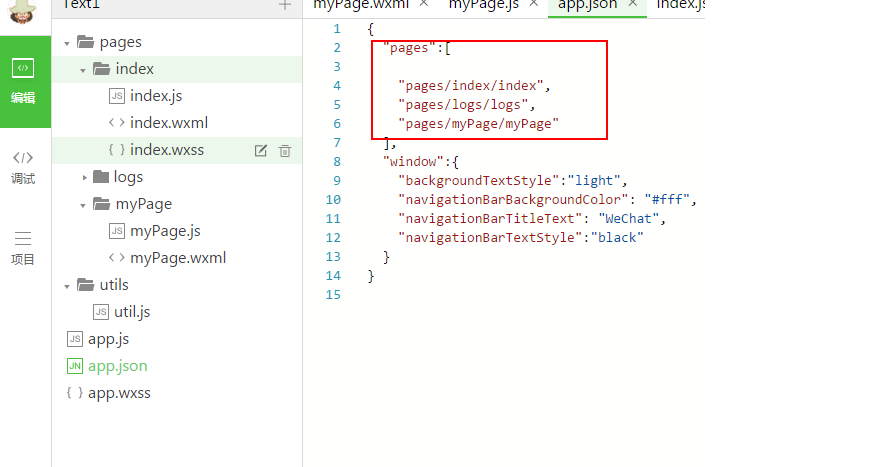Click the angle-bracket icon beside myPage.wxml

pyautogui.click(x=117, y=257)
